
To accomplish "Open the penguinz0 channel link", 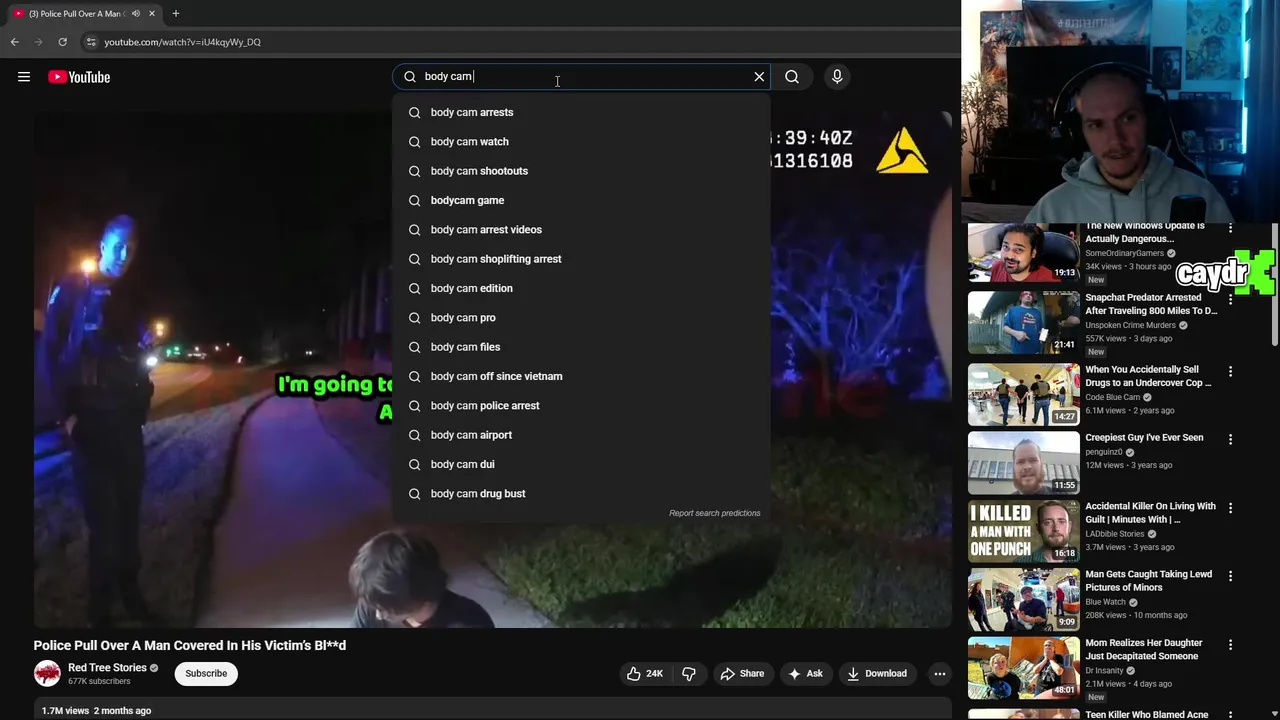I will (x=1105, y=452).
